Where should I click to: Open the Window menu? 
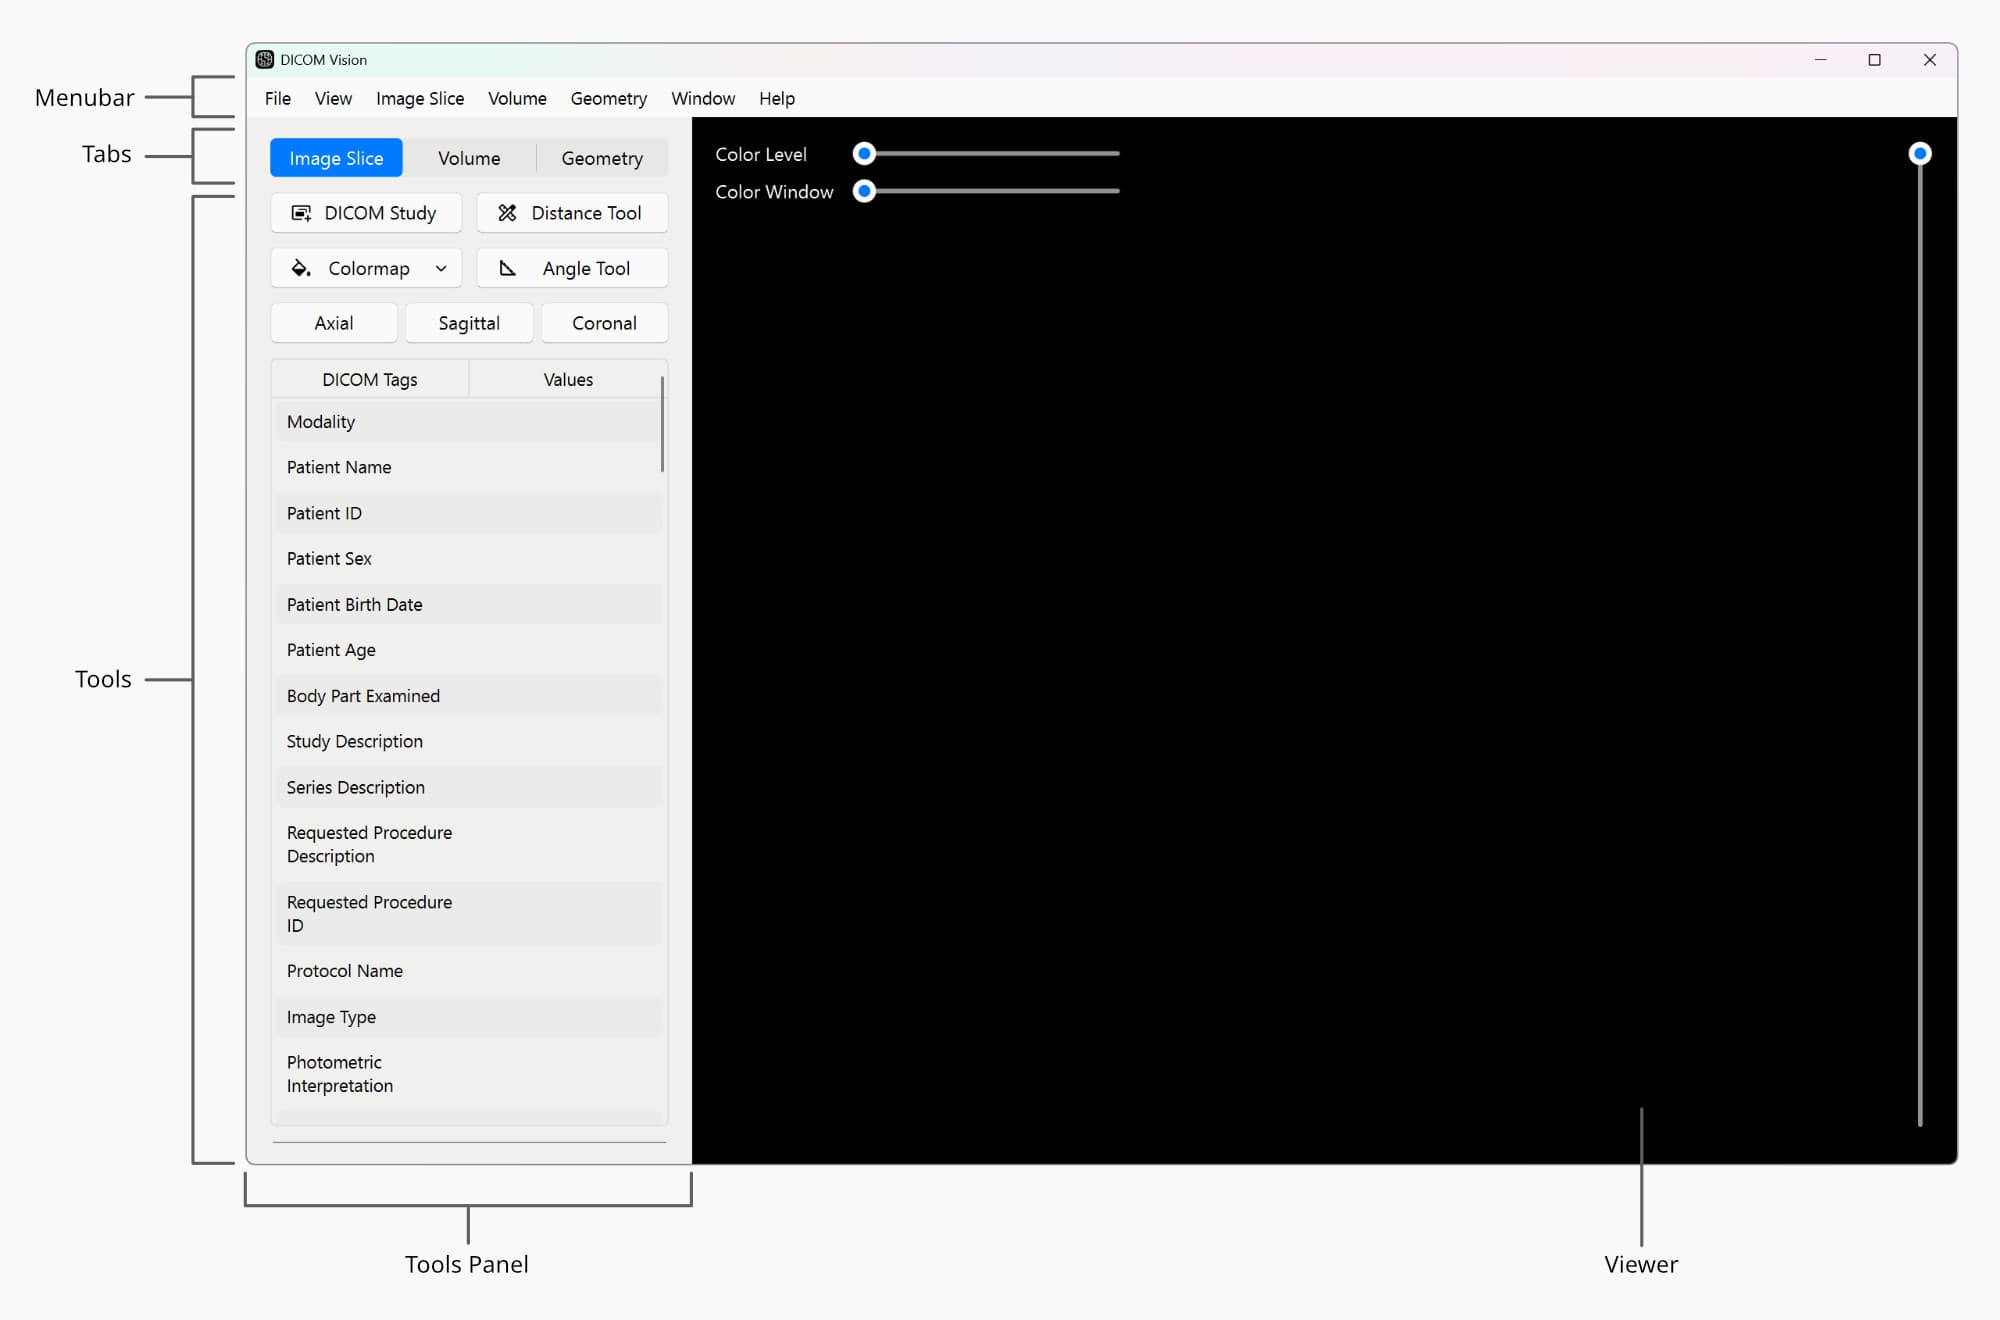tap(702, 98)
